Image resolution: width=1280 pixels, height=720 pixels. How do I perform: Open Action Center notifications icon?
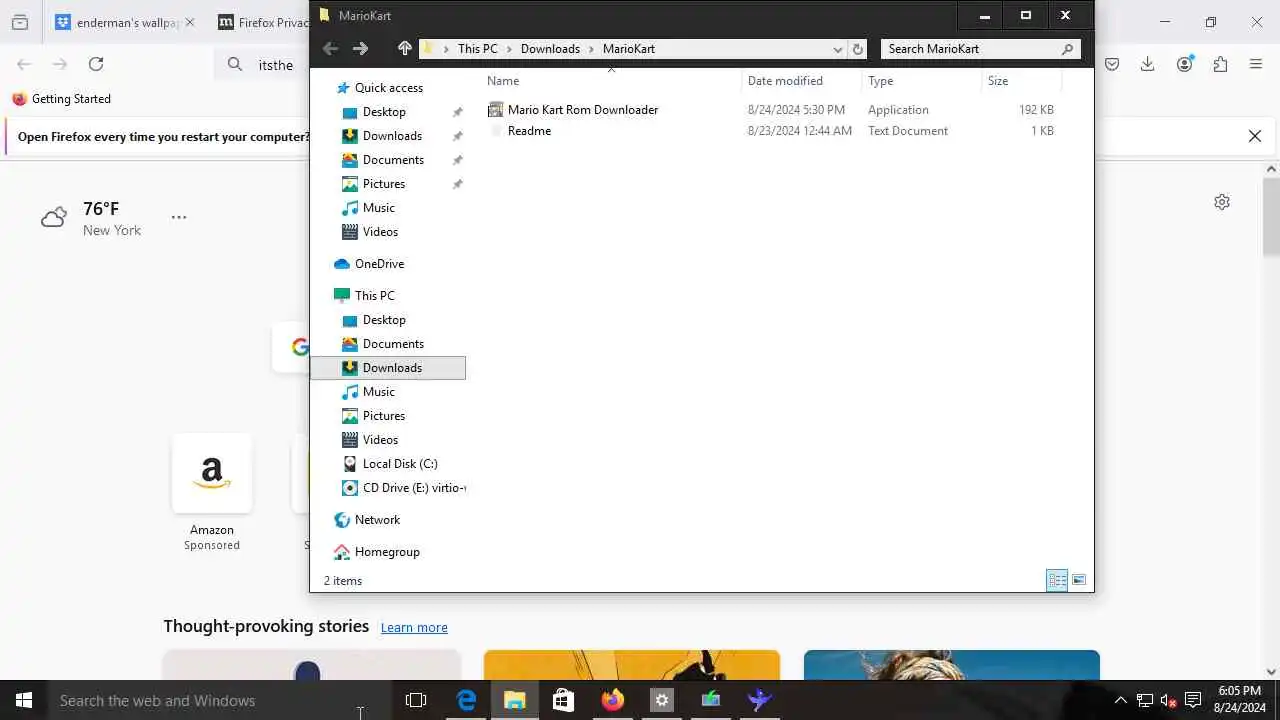(1193, 700)
